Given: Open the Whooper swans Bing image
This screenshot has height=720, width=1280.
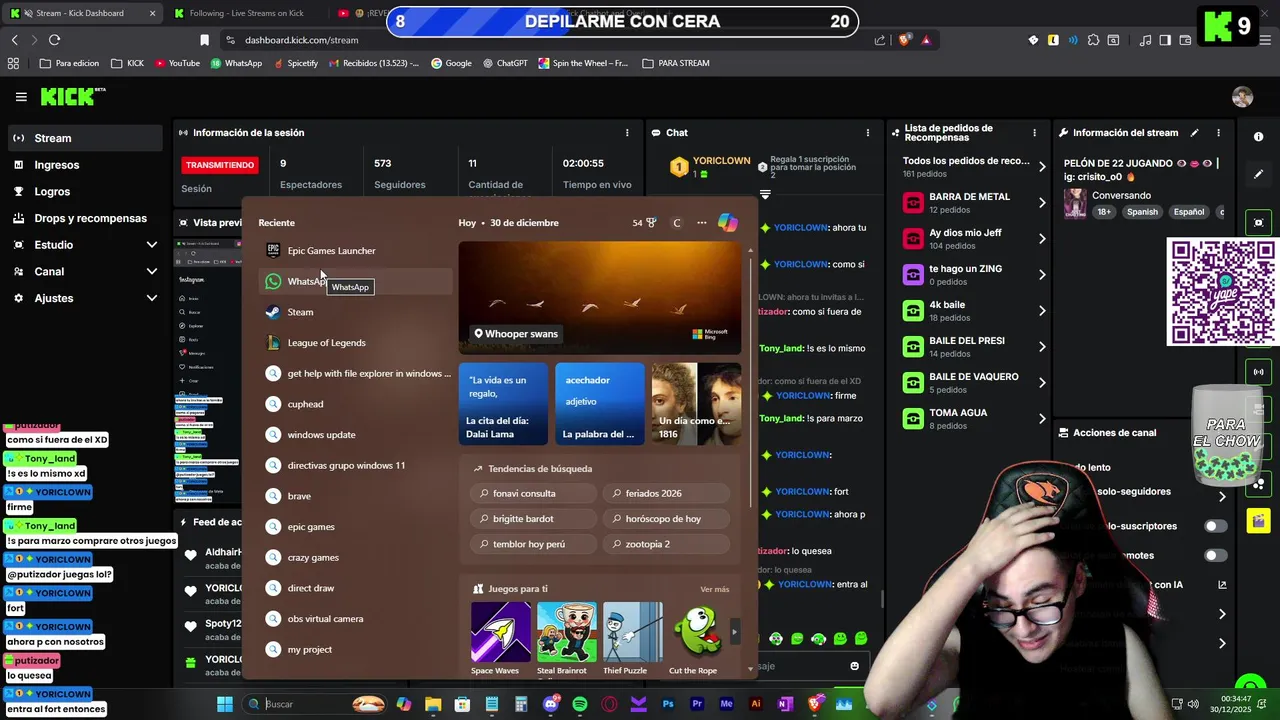Looking at the screenshot, I should click(x=600, y=298).
